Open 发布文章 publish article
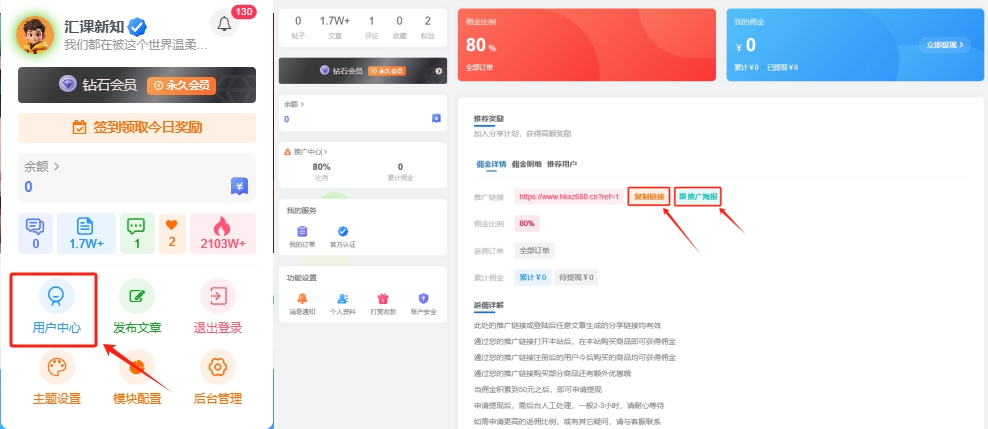Viewport: 988px width, 429px height. pyautogui.click(x=137, y=307)
